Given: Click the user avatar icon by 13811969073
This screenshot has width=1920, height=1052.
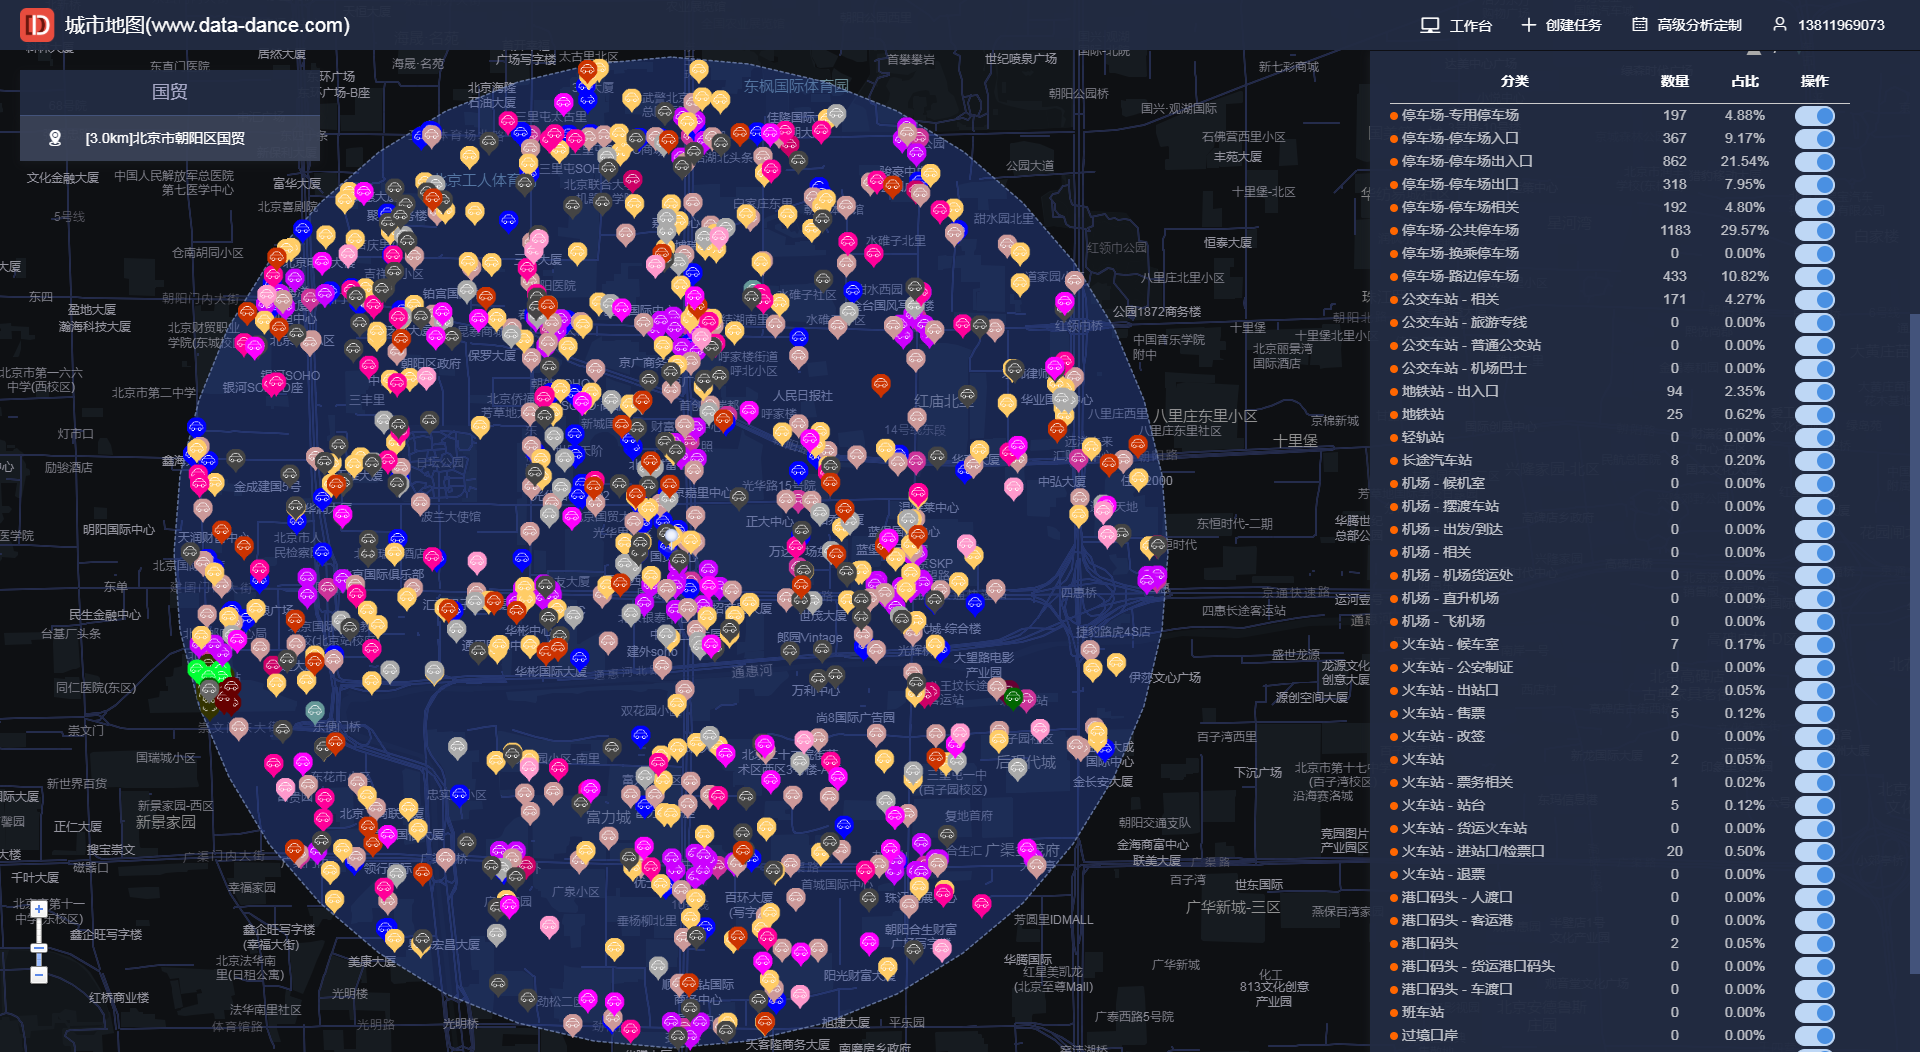Looking at the screenshot, I should point(1780,24).
